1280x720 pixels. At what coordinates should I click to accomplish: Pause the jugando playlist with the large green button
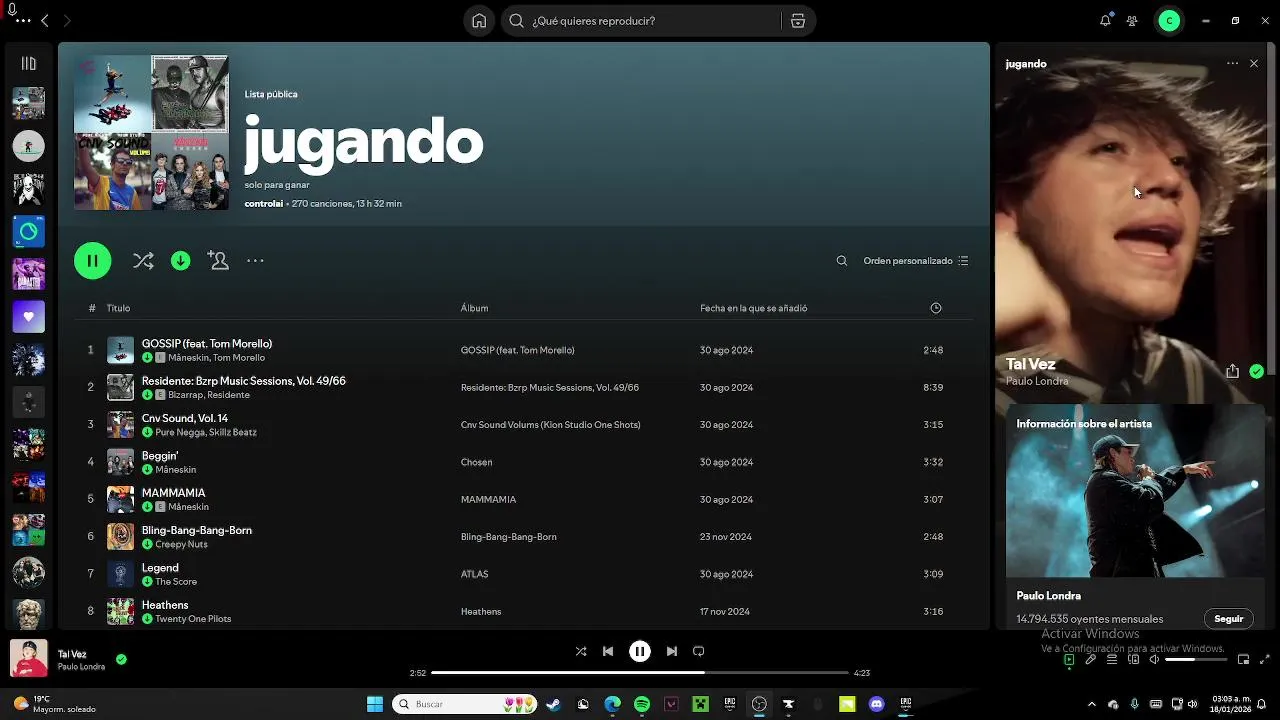click(92, 261)
